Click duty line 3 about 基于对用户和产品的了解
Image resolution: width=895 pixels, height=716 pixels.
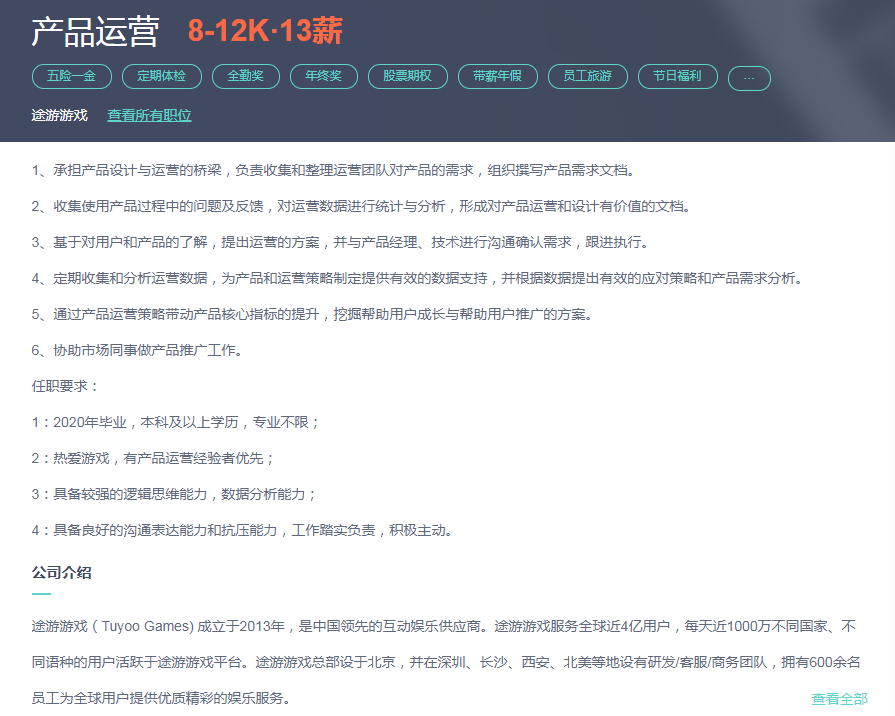coord(340,242)
